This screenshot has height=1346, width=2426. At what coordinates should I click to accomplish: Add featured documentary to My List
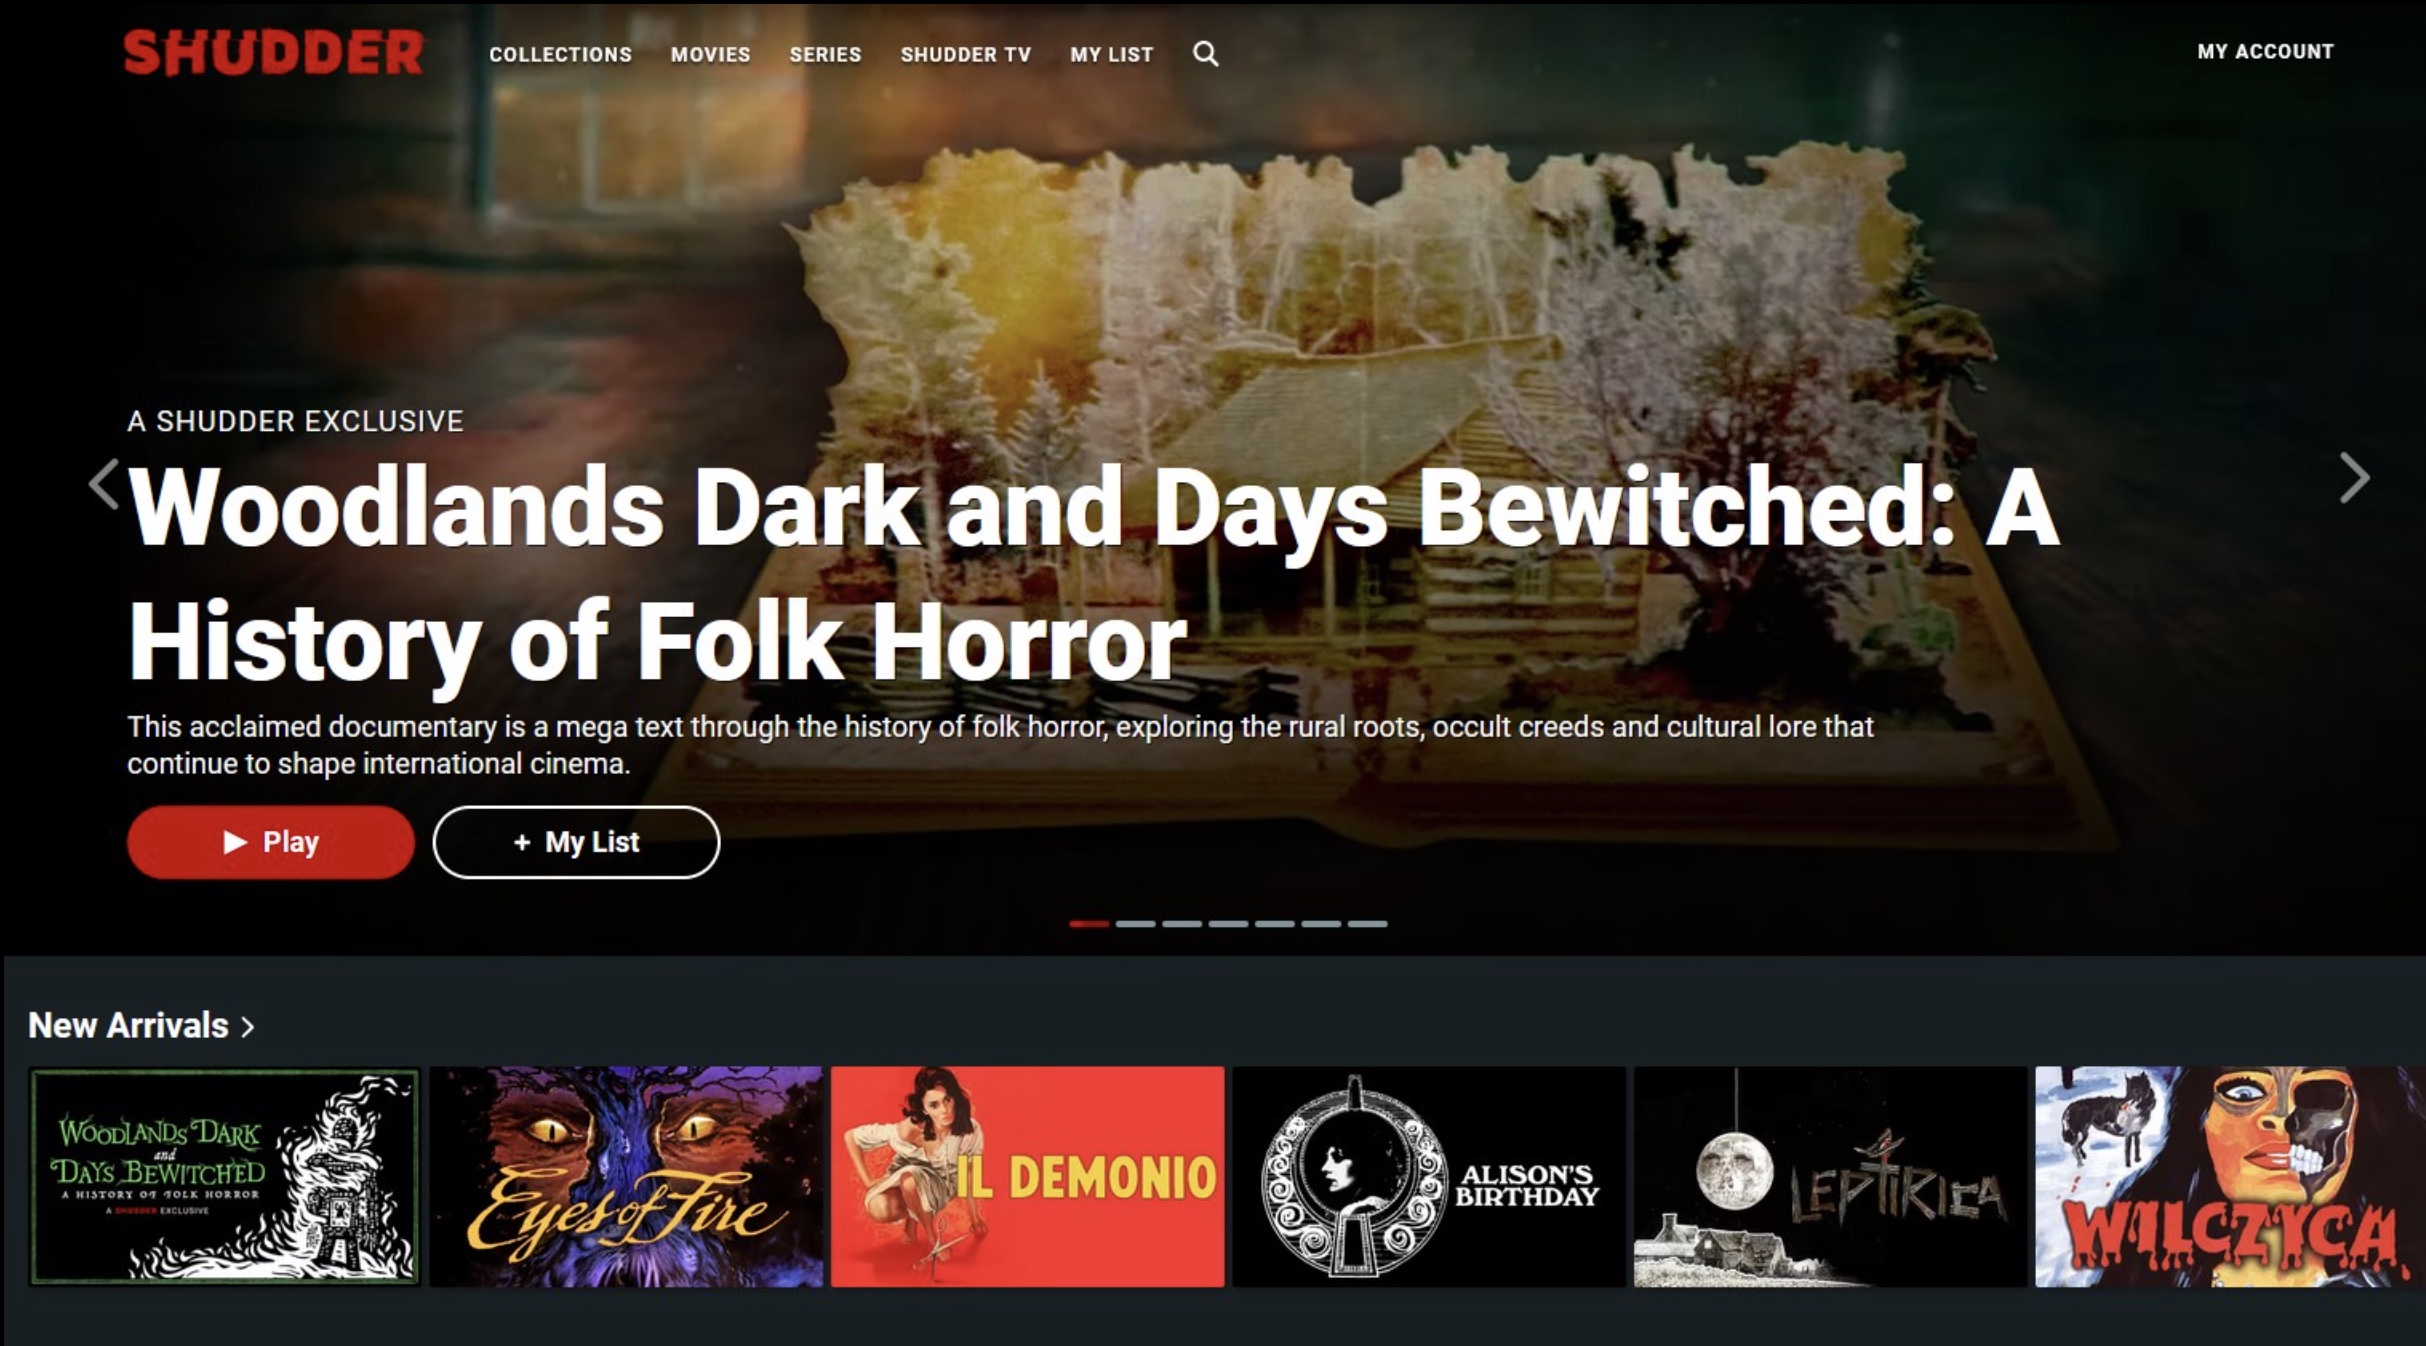tap(576, 842)
